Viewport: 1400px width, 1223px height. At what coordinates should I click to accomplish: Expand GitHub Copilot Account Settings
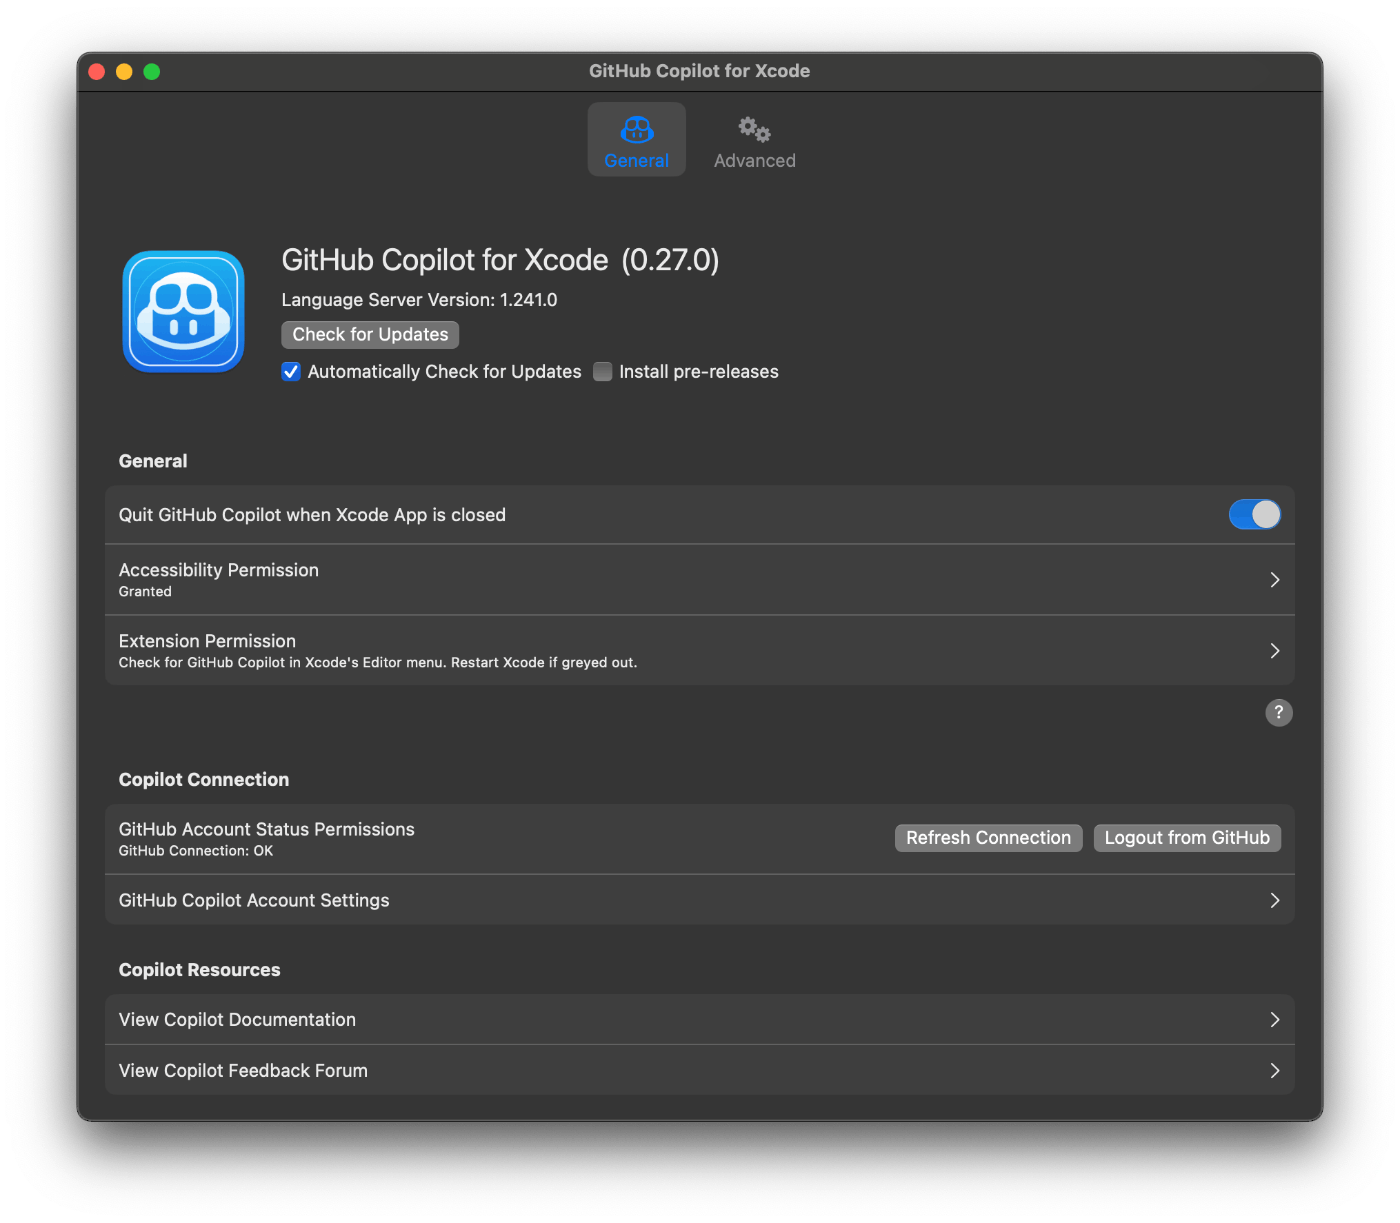(1274, 900)
